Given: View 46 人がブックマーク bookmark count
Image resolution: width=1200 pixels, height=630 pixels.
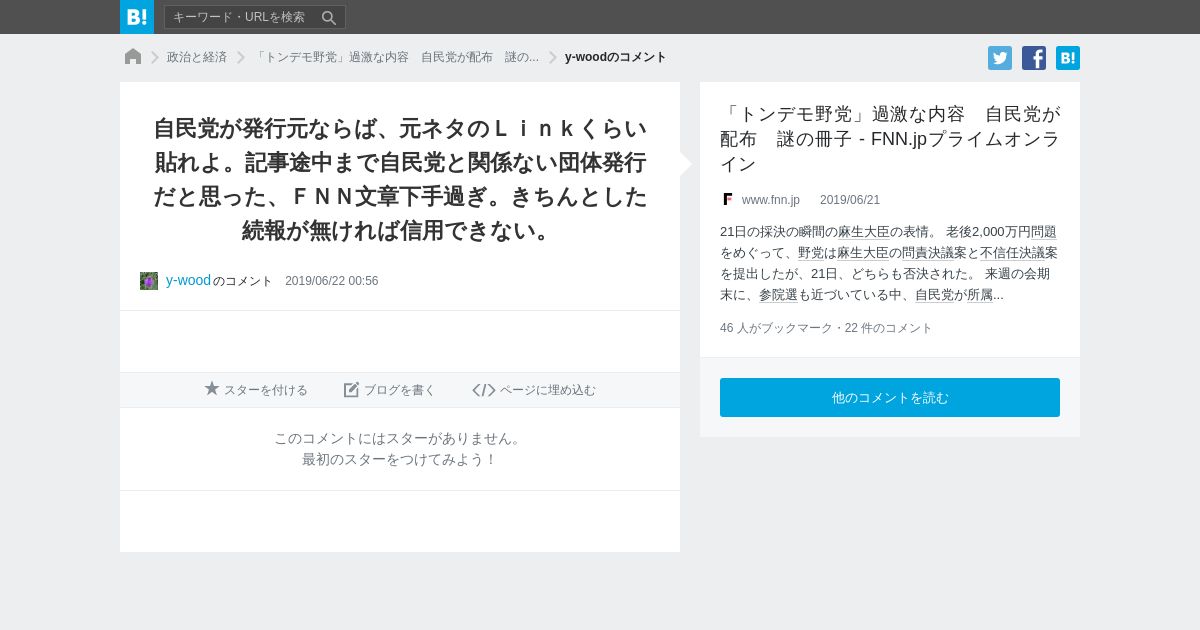Looking at the screenshot, I should [x=776, y=328].
